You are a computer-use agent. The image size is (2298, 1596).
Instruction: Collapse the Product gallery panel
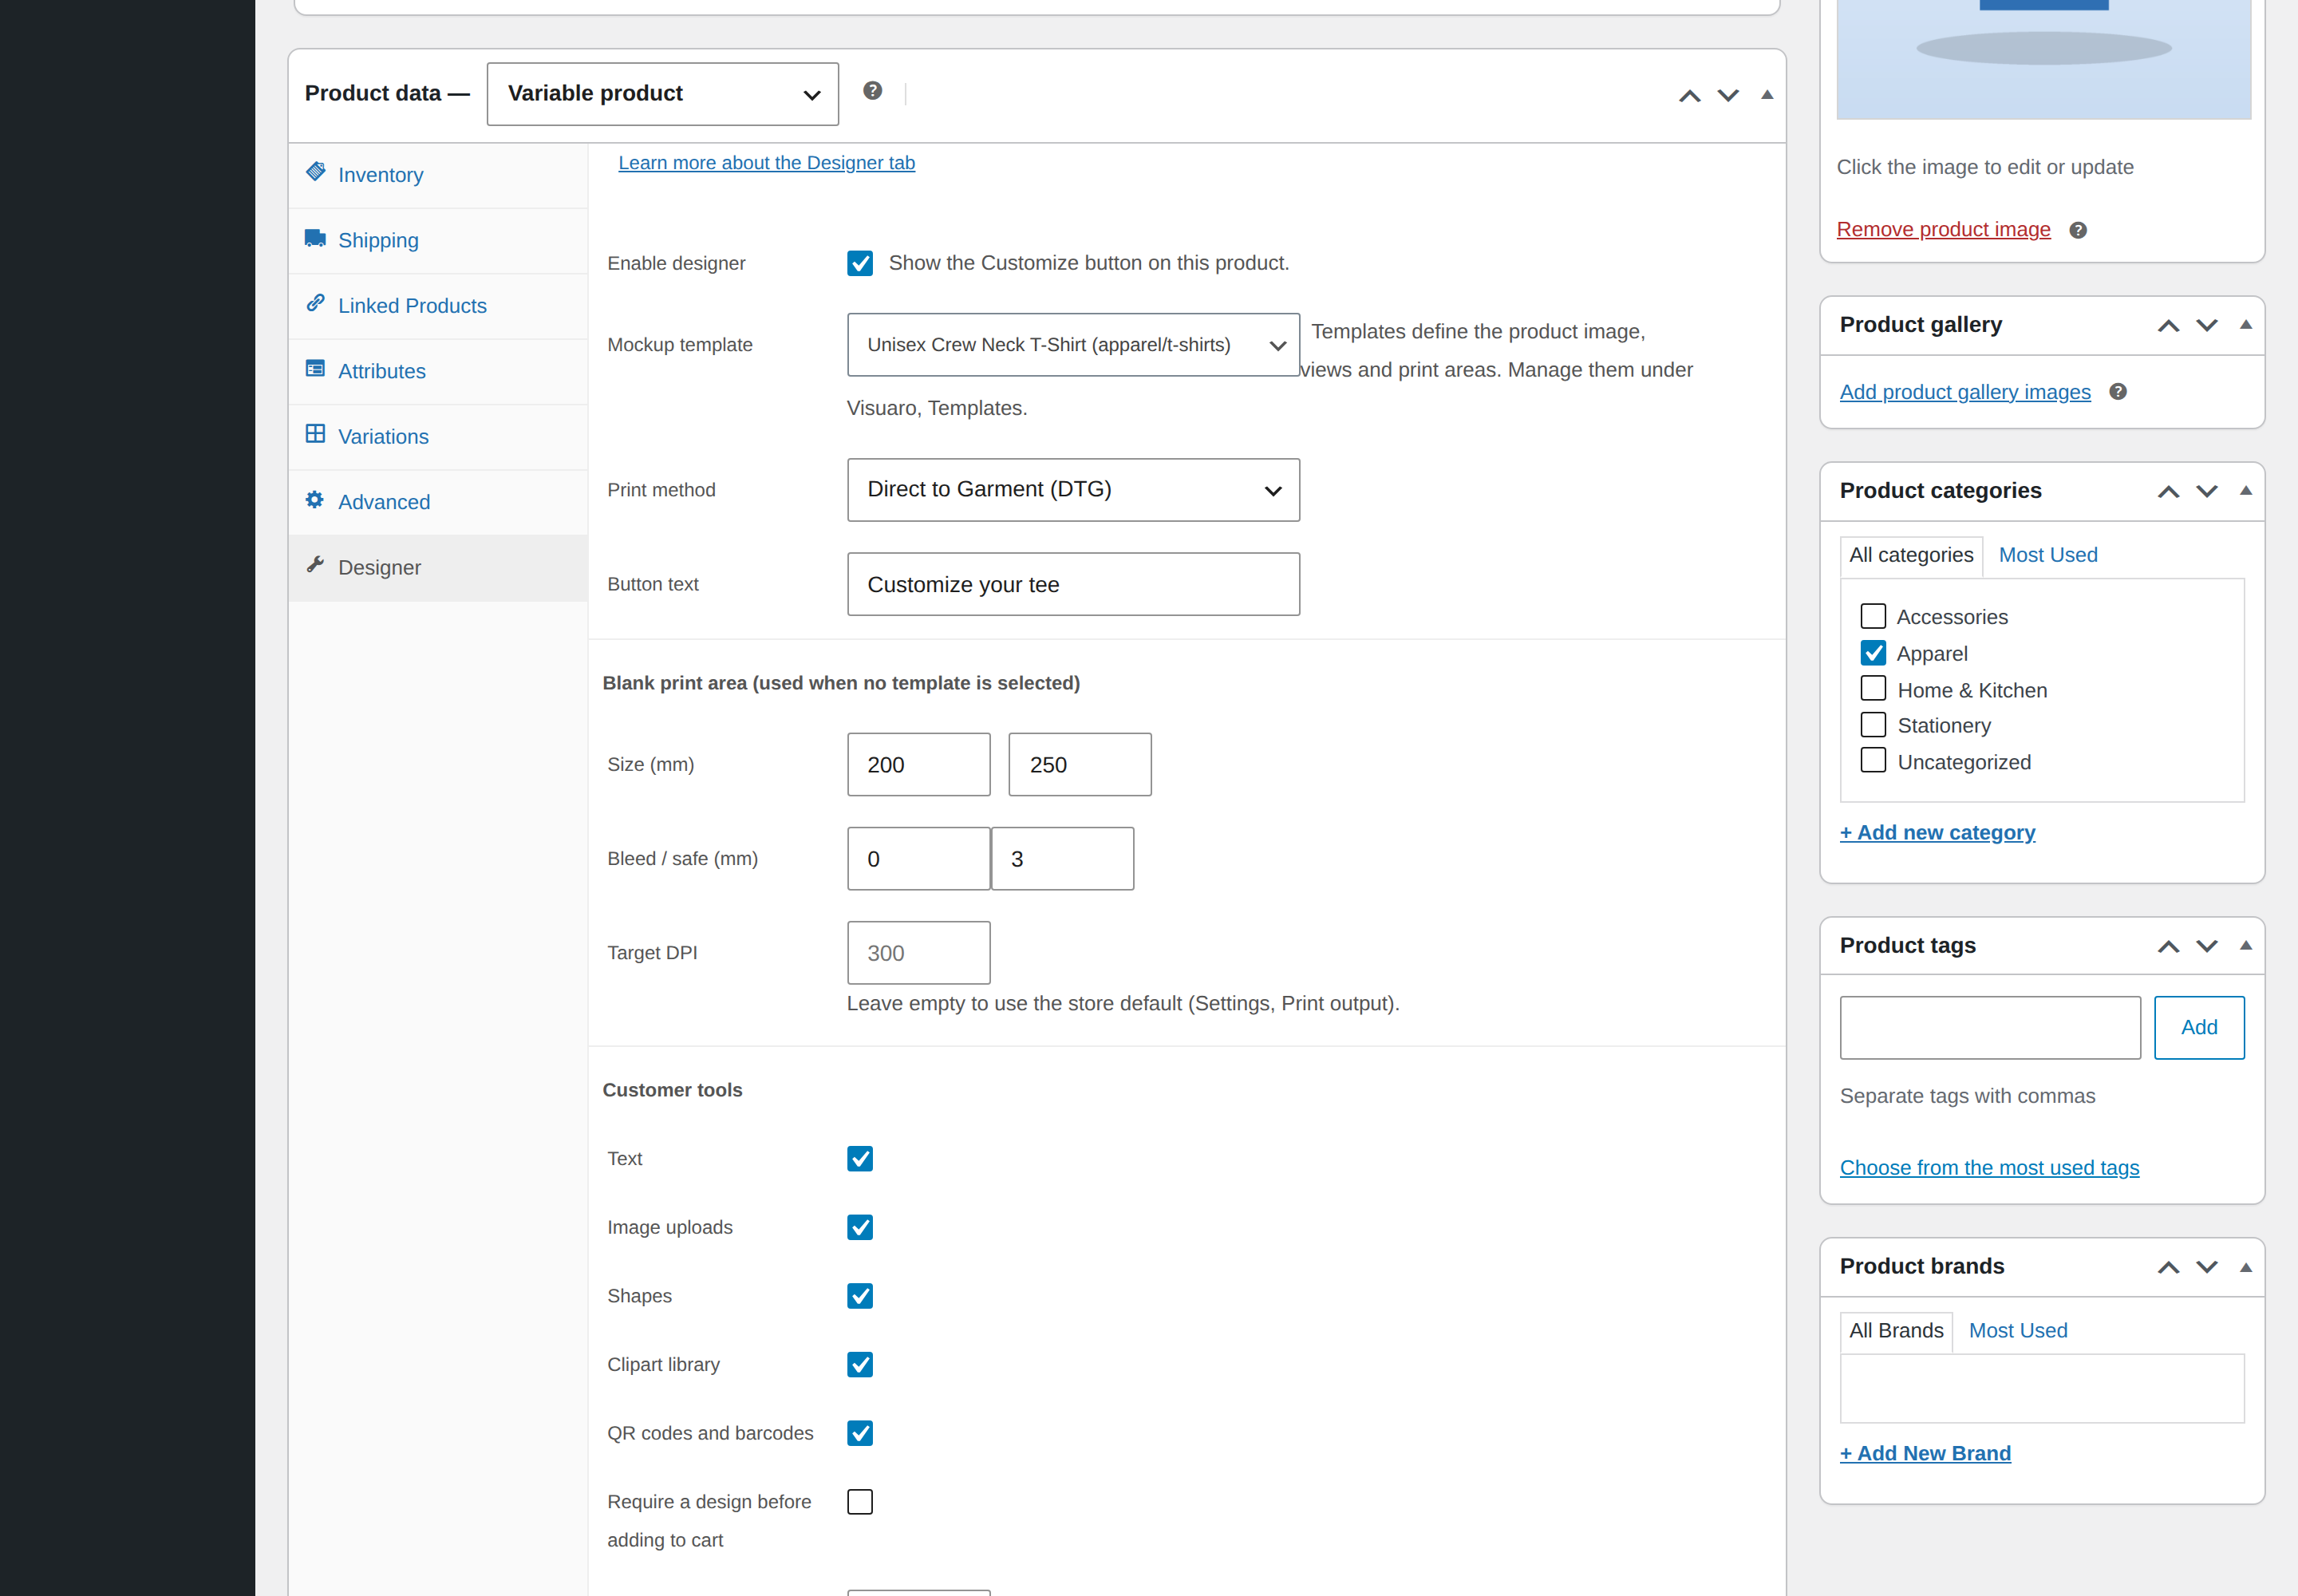pos(2246,325)
